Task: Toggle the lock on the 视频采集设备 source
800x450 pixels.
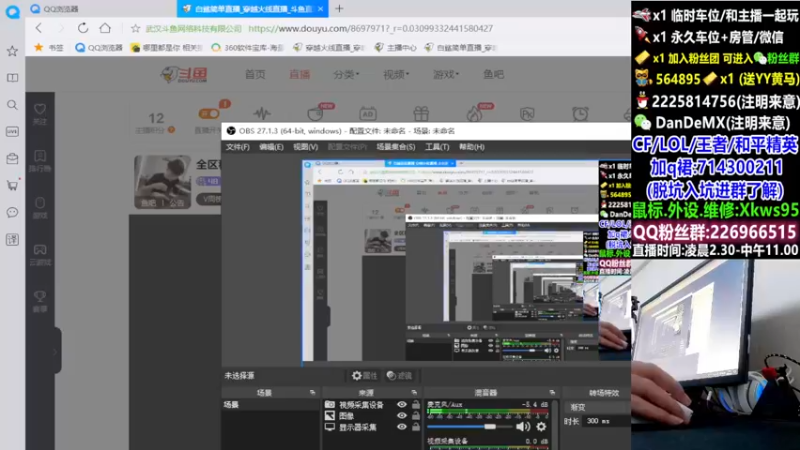Action: pos(416,405)
